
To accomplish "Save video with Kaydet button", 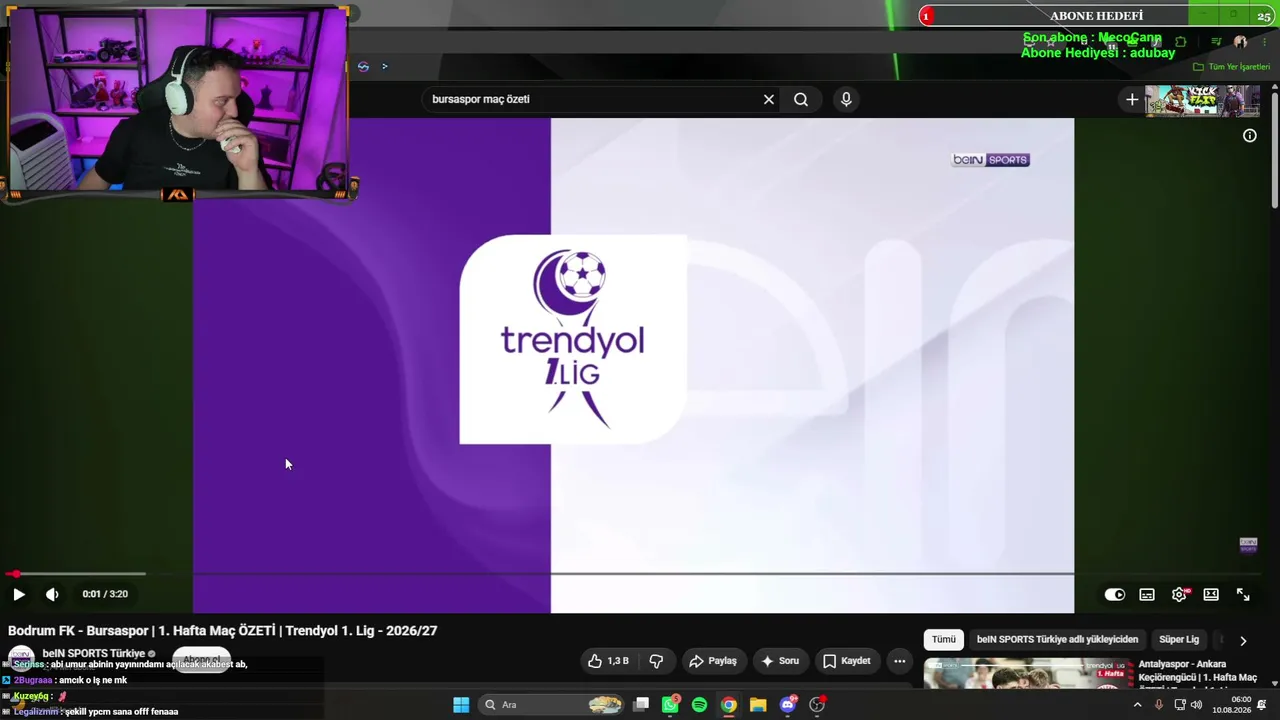I will (847, 661).
